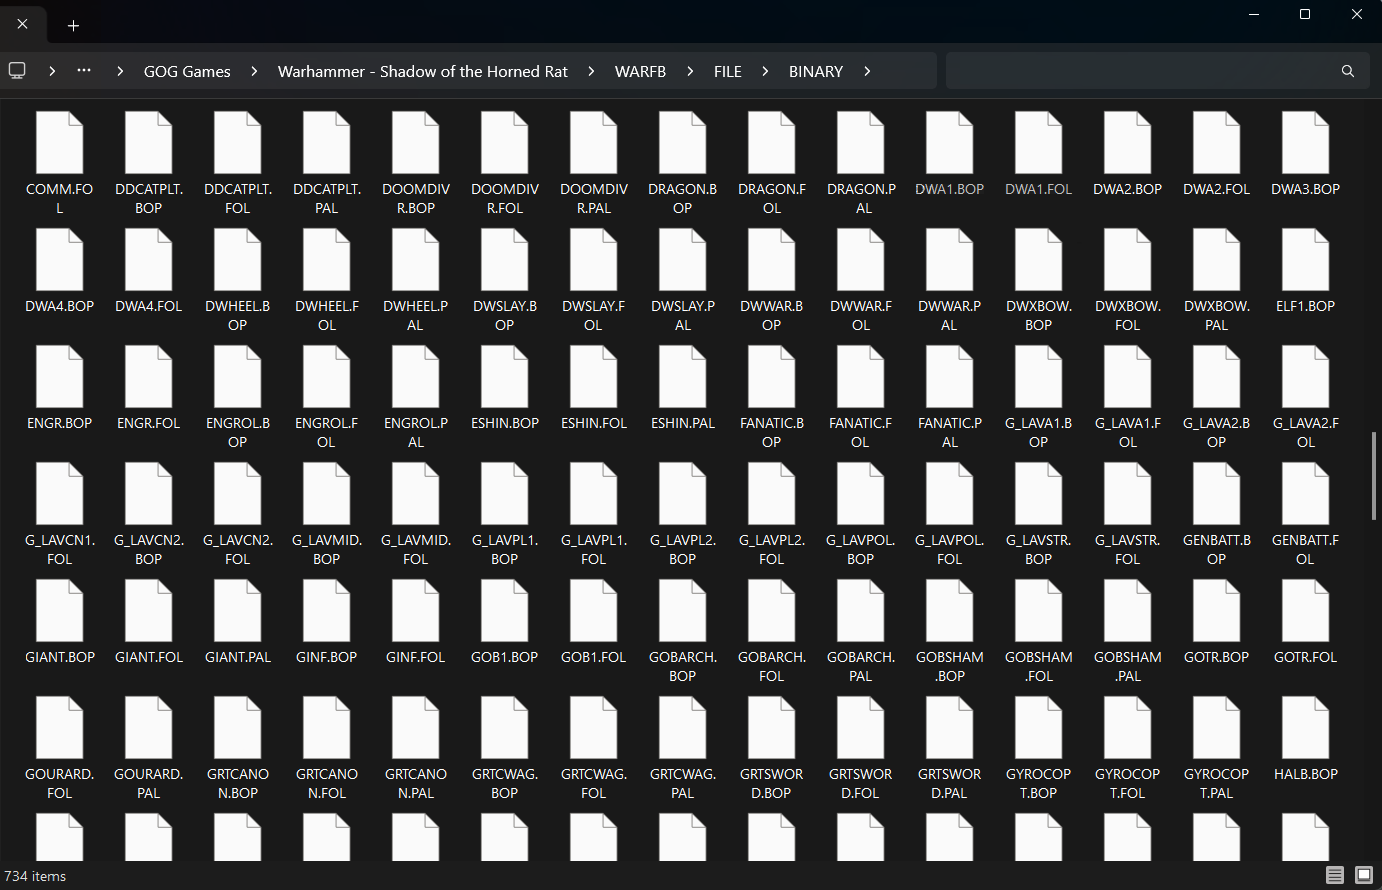Select the BINARY breadcrumb
The height and width of the screenshot is (890, 1382).
pos(816,71)
